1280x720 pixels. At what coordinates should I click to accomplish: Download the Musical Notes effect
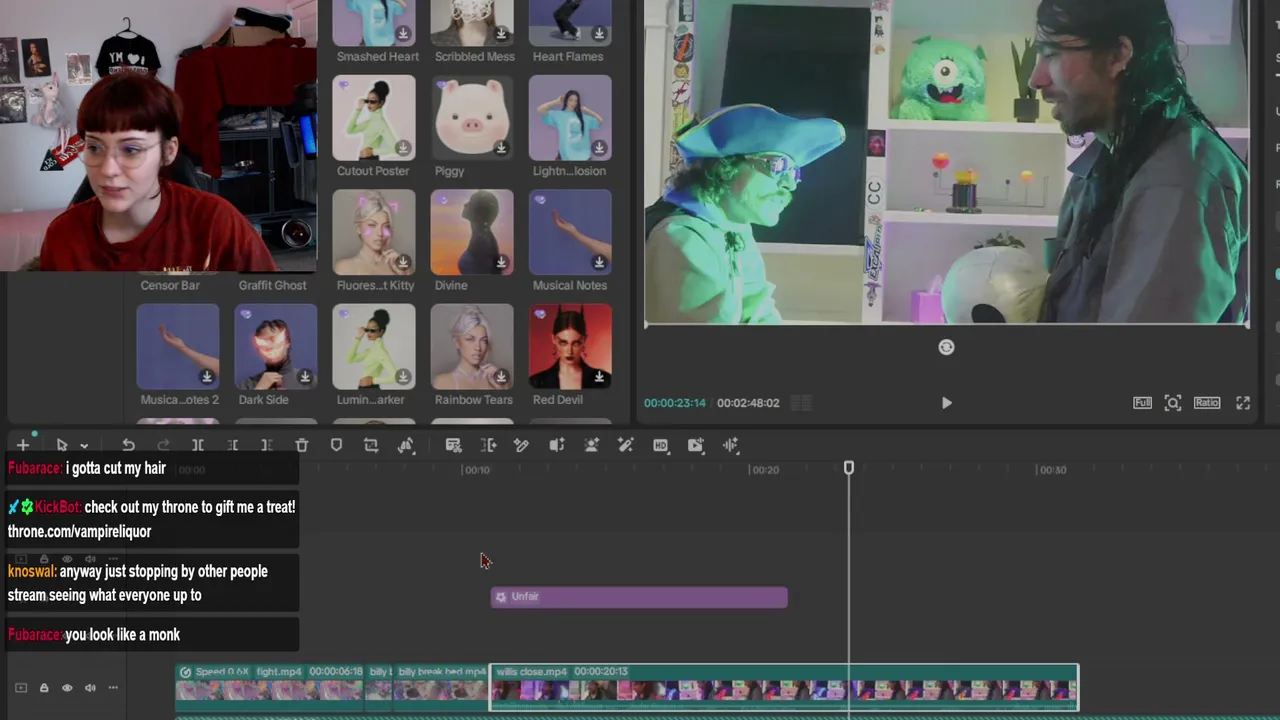[599, 262]
